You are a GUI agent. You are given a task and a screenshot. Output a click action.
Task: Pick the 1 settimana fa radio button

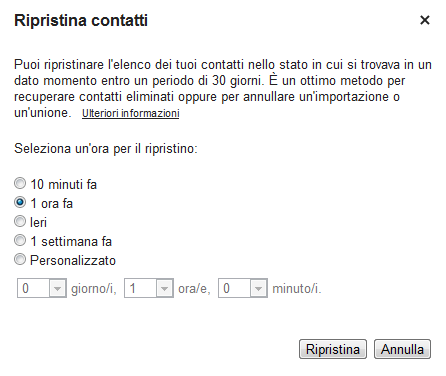pos(20,240)
